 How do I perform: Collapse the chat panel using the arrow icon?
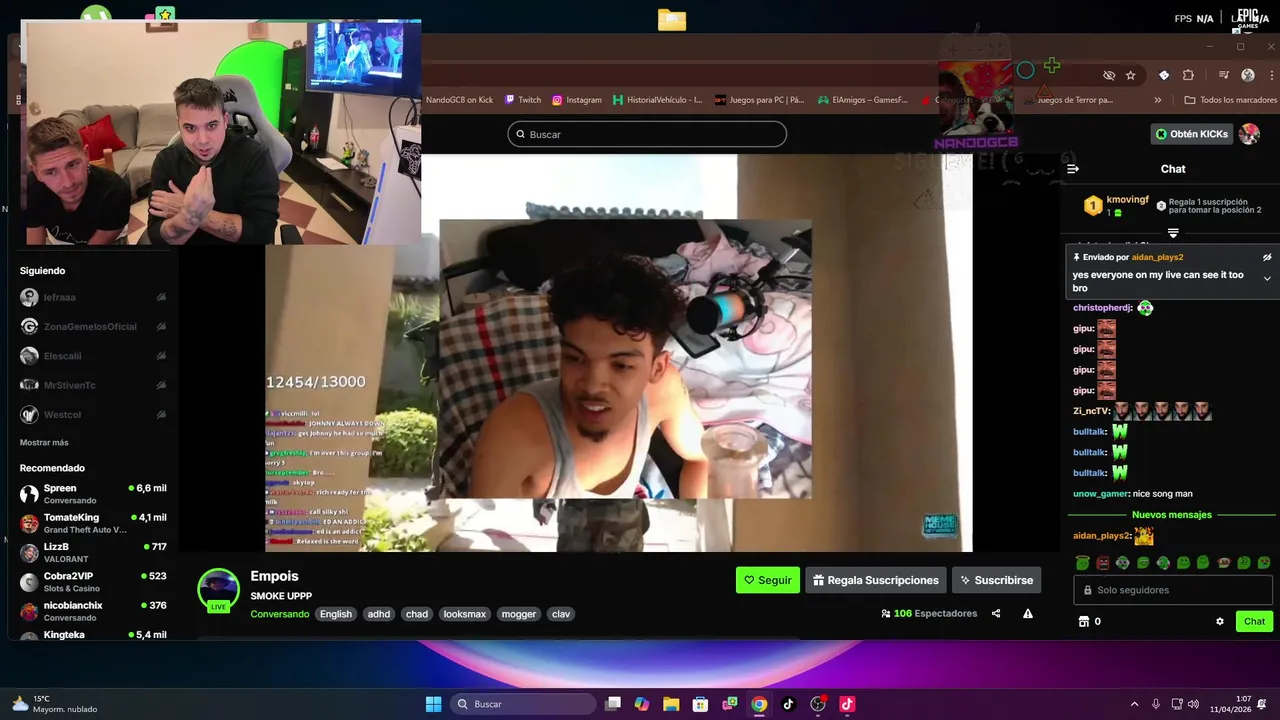(x=1073, y=169)
